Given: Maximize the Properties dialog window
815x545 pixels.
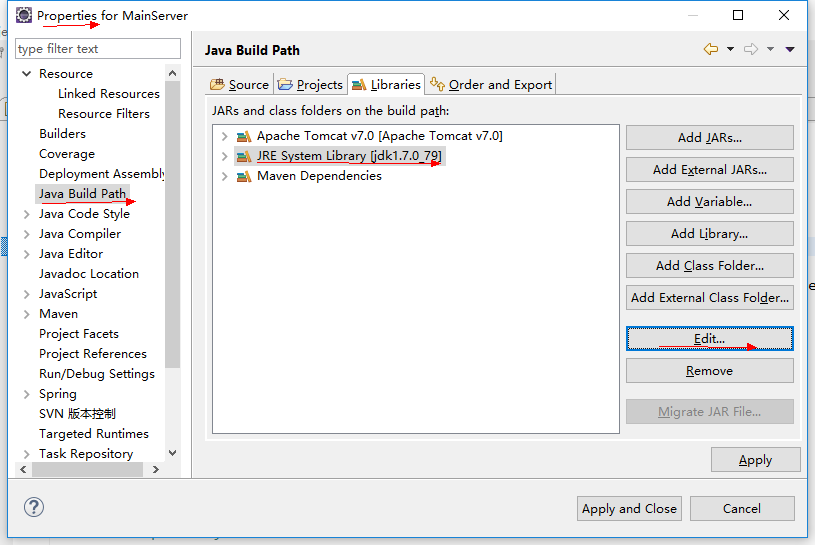Looking at the screenshot, I should pos(738,16).
